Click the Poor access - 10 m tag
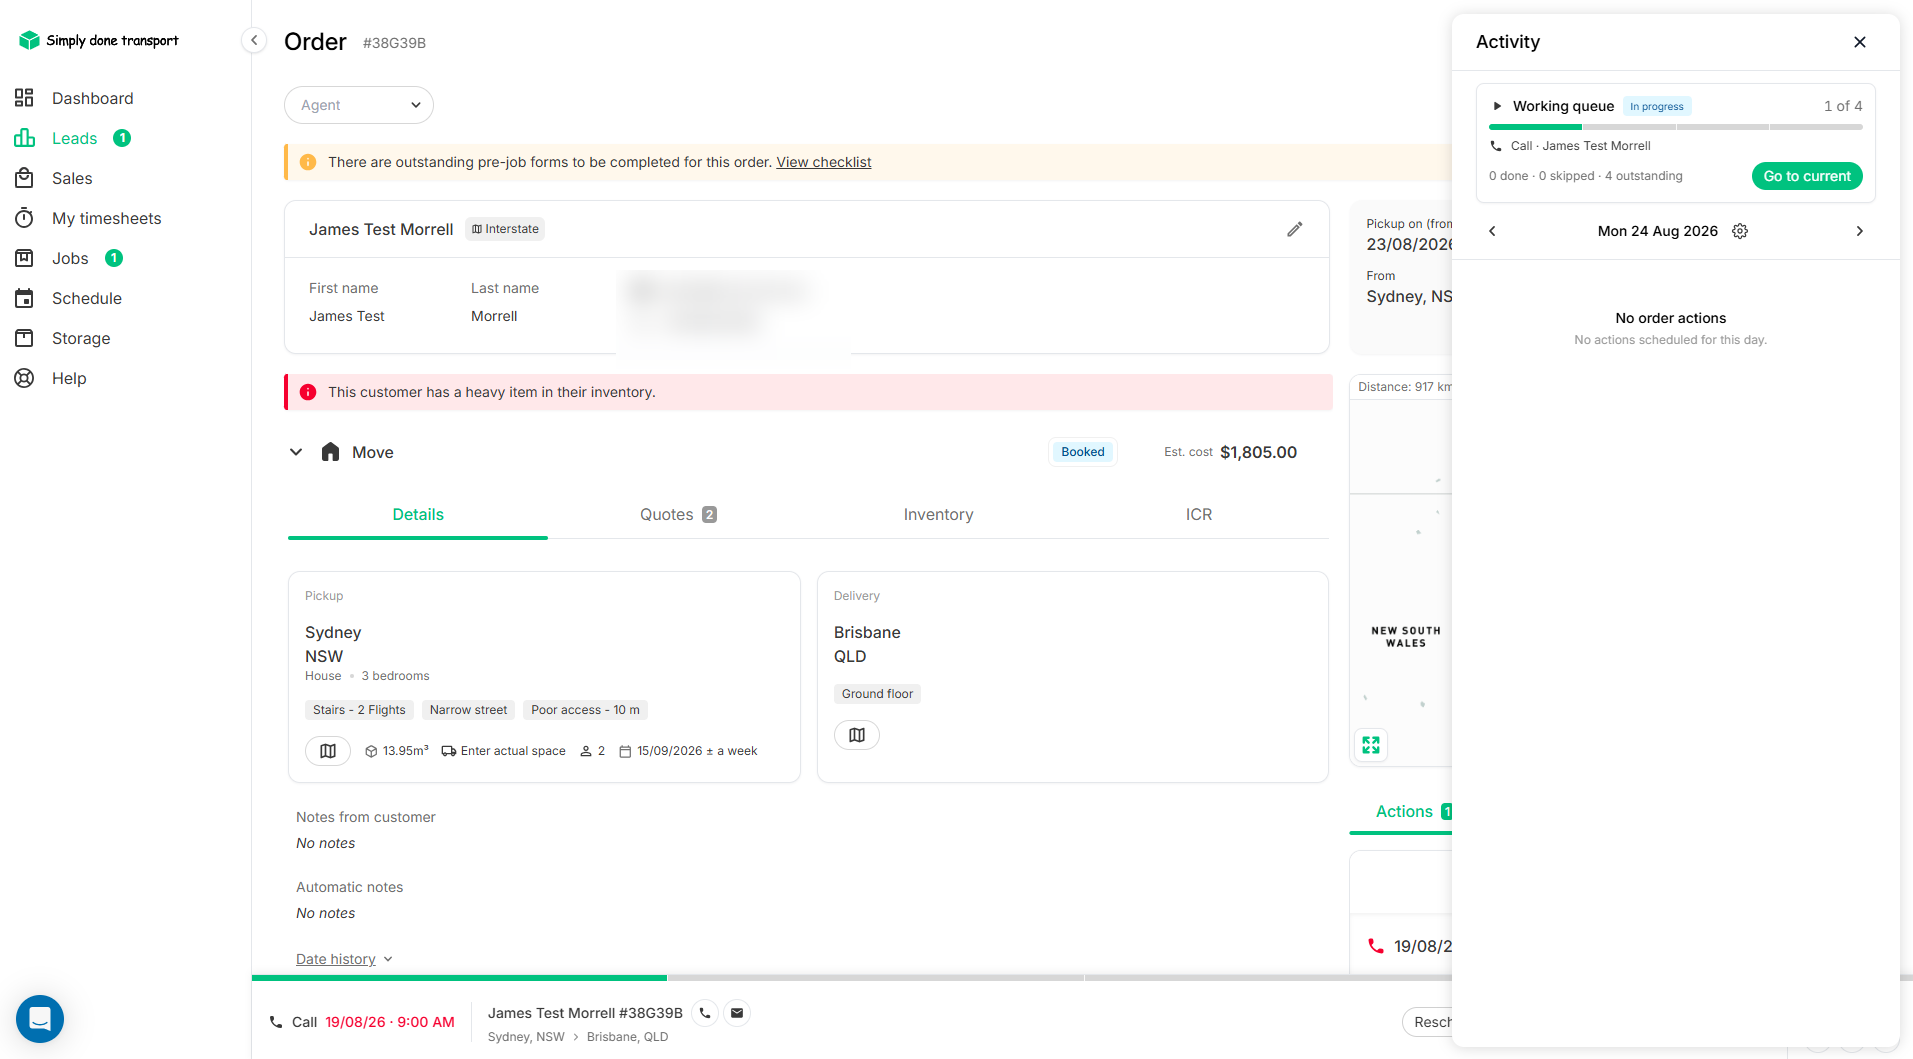The height and width of the screenshot is (1059, 1913). coord(585,710)
